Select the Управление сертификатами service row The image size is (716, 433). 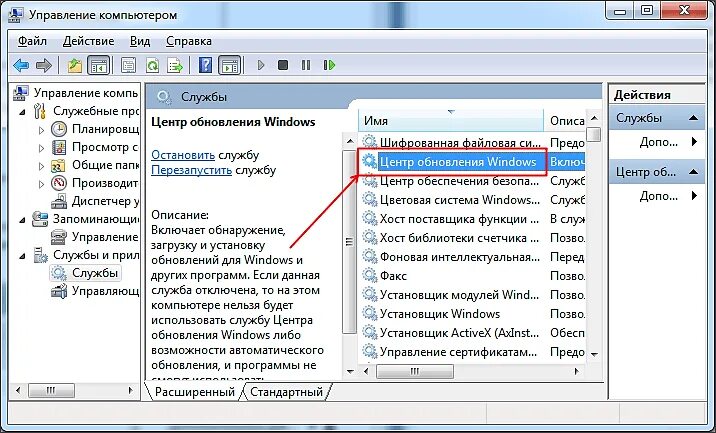click(472, 352)
